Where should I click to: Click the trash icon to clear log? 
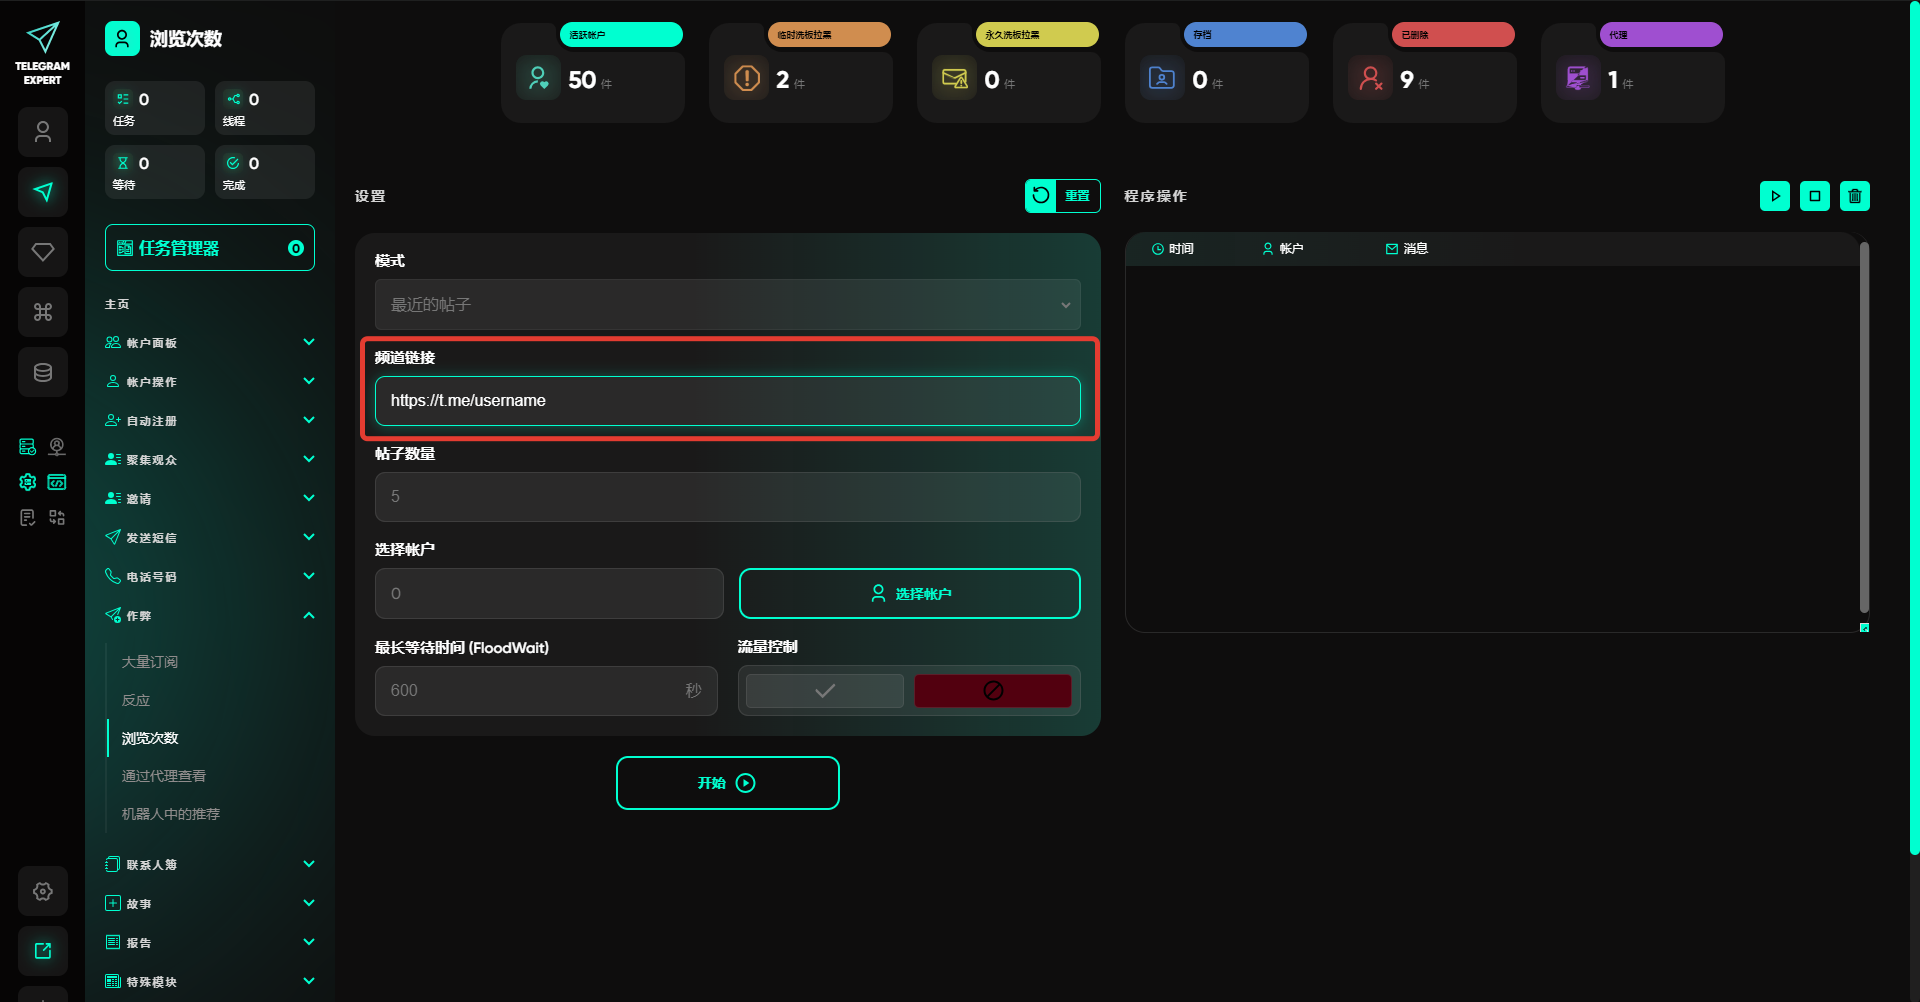[x=1854, y=196]
